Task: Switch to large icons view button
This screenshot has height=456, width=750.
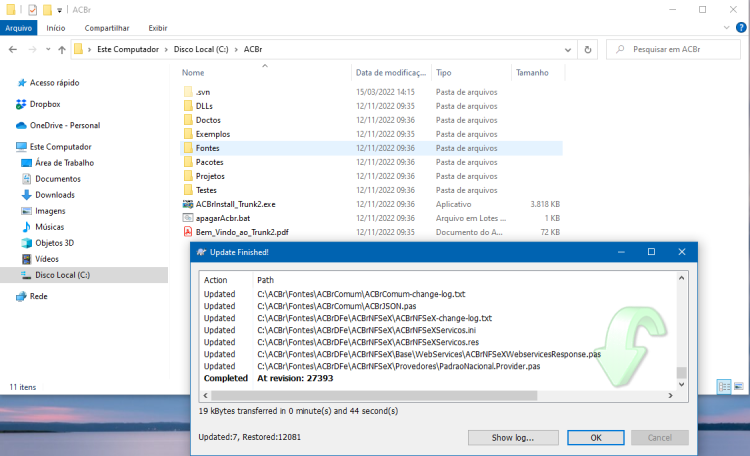Action: pyautogui.click(x=739, y=386)
